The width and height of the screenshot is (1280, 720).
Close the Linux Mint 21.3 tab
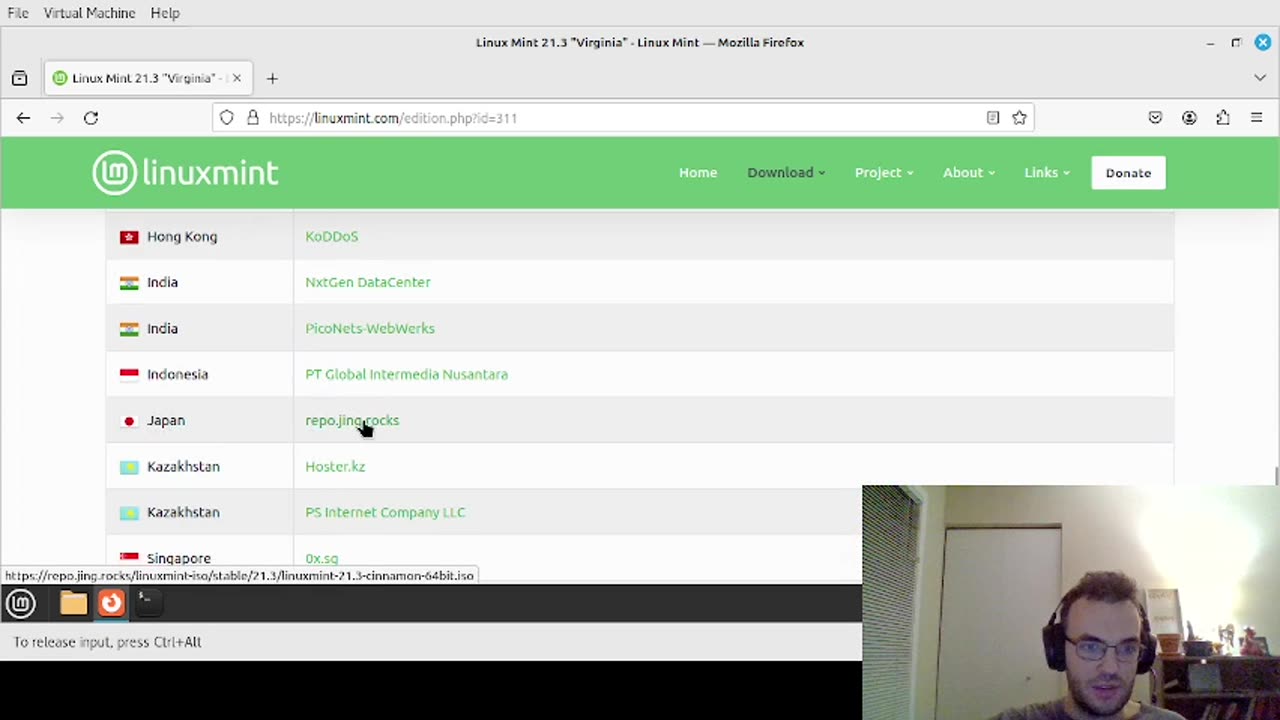click(237, 78)
